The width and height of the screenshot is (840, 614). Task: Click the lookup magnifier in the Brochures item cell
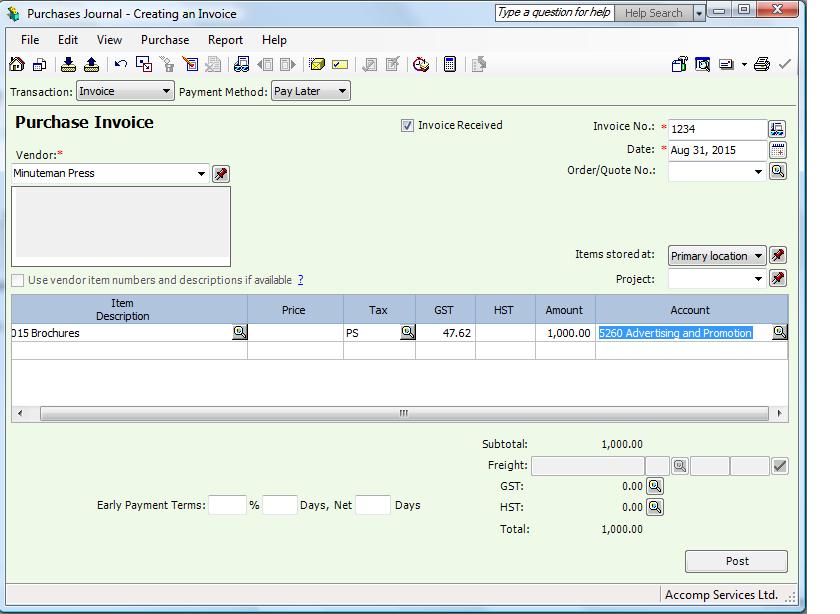(240, 332)
